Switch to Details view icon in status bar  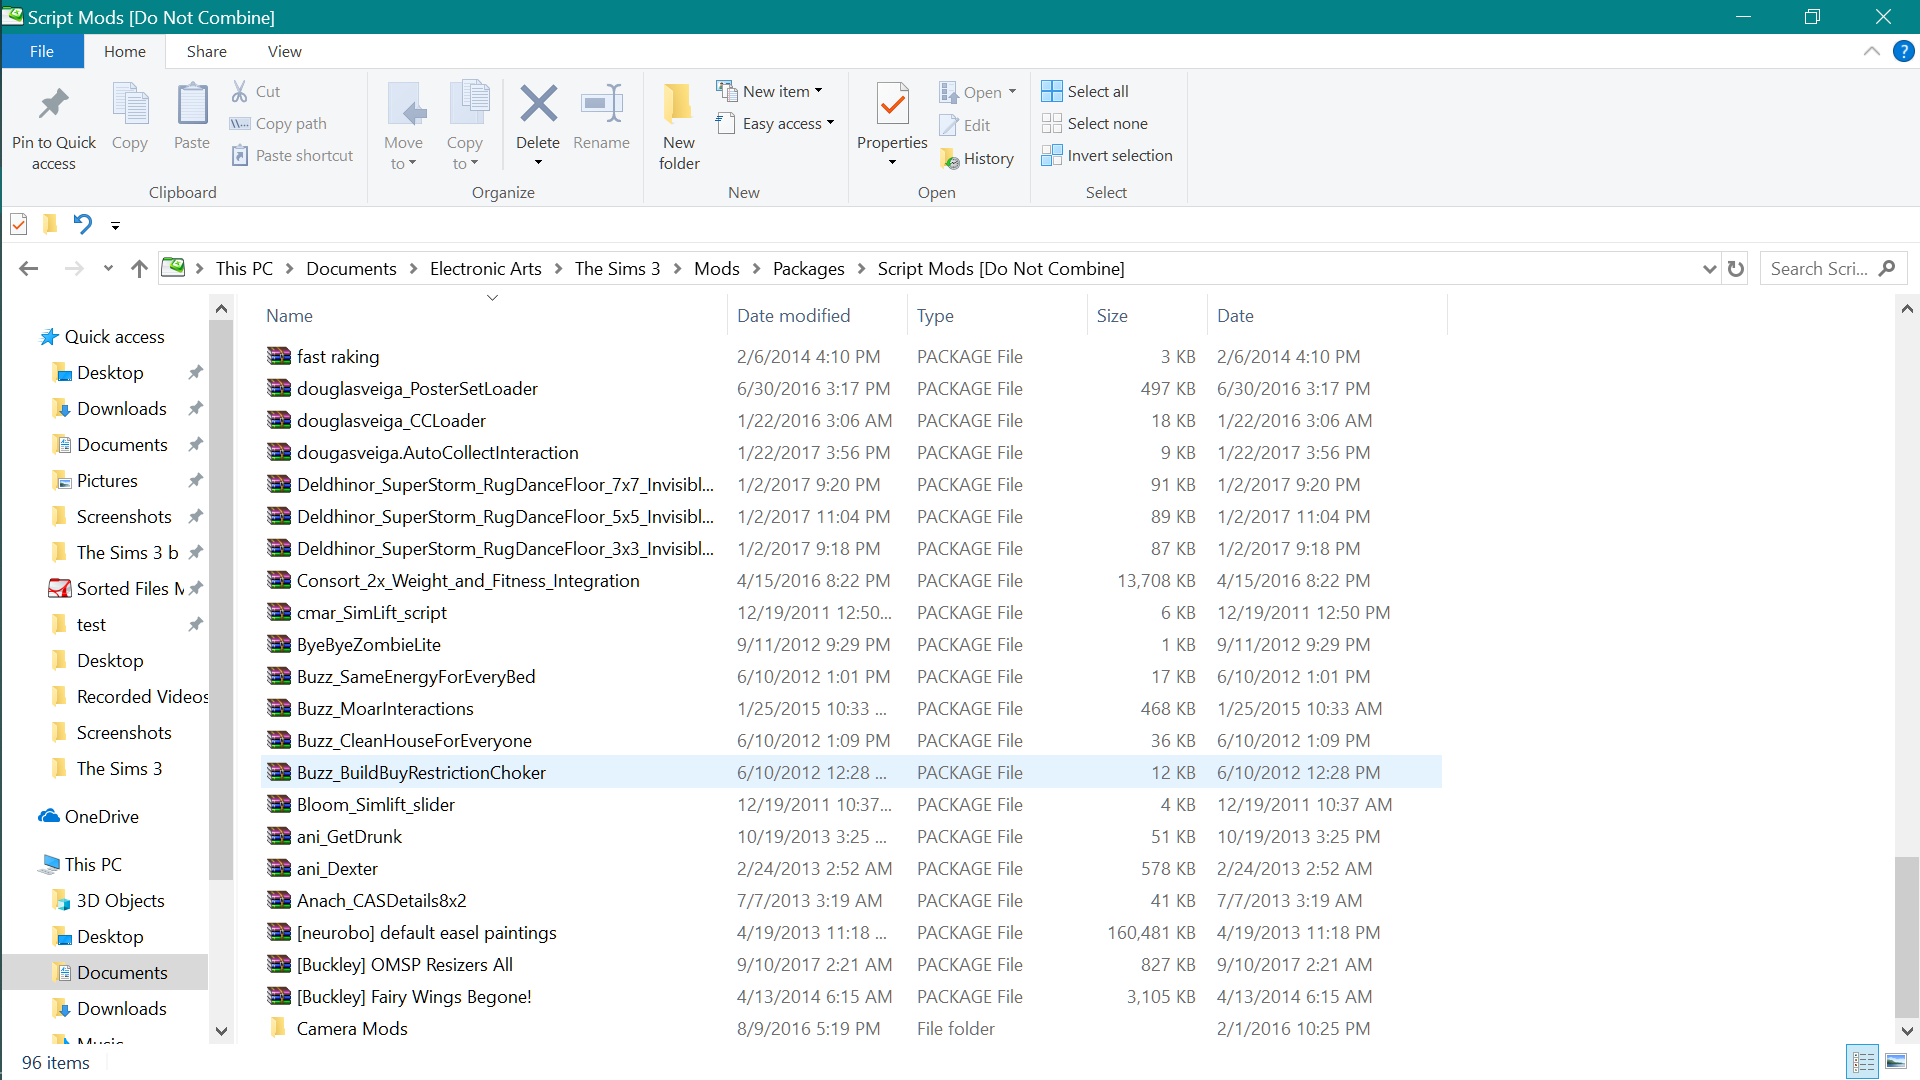pyautogui.click(x=1863, y=1062)
